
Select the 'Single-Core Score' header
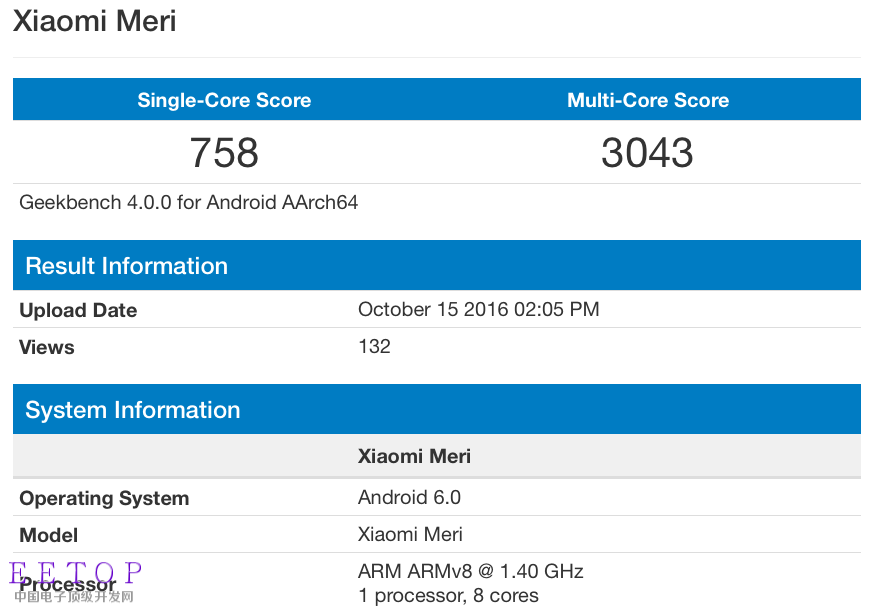click(224, 100)
